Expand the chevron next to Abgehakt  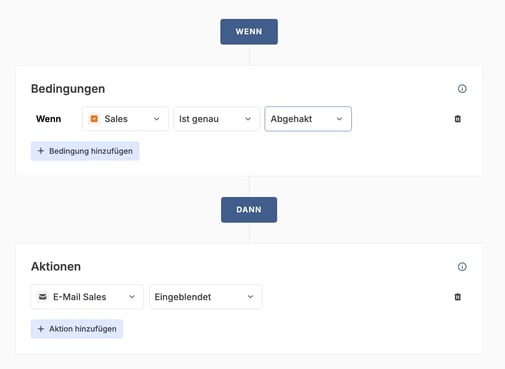coord(339,119)
